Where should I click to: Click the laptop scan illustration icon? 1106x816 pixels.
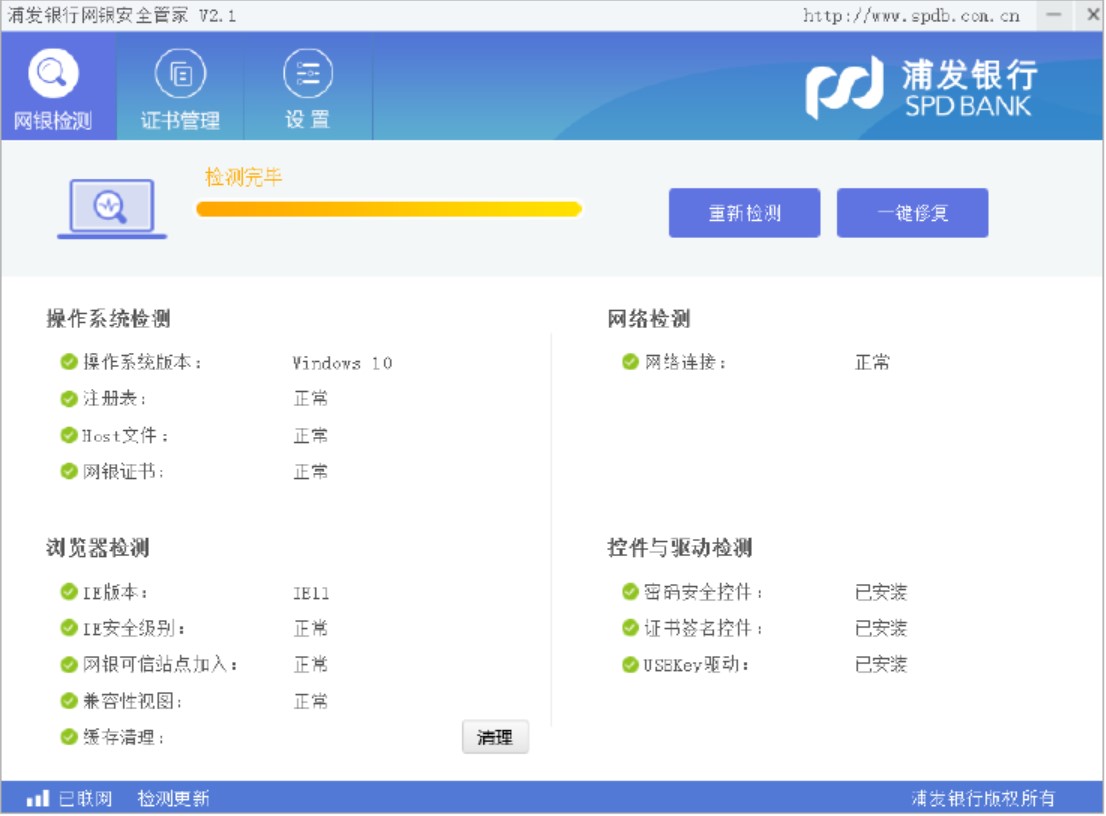(x=111, y=209)
